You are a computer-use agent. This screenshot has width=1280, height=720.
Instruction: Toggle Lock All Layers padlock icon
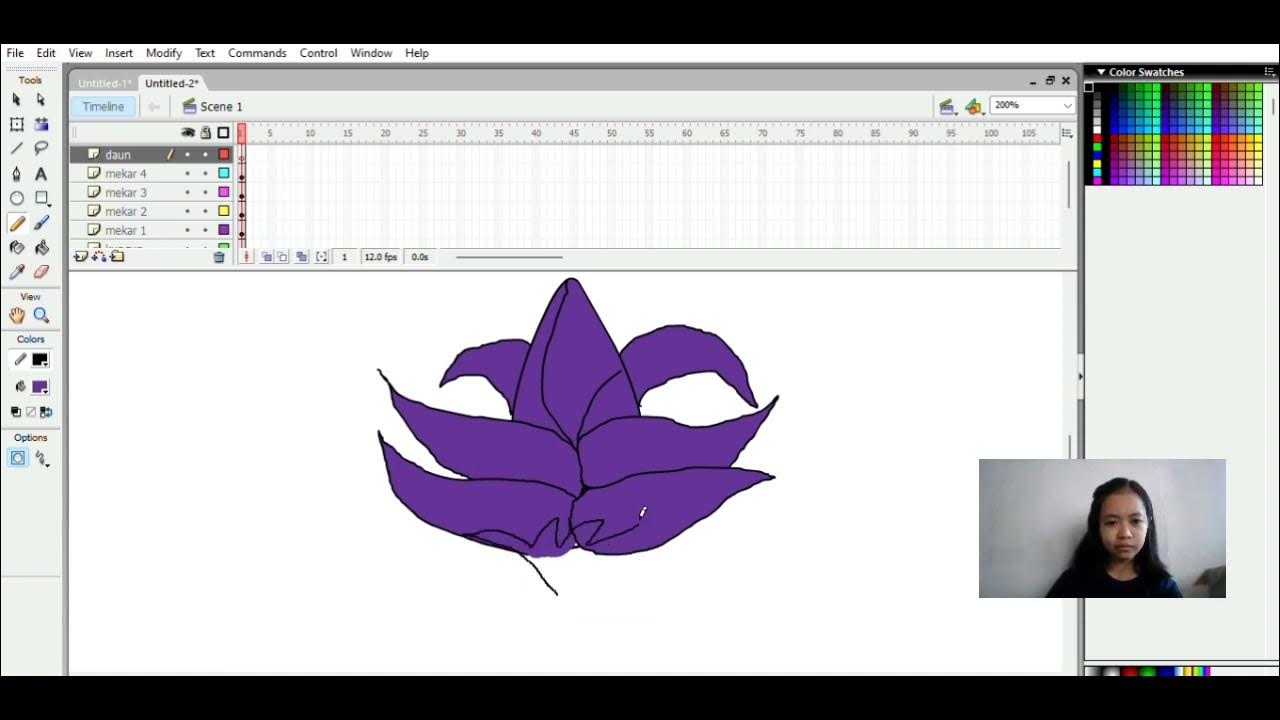coord(205,133)
